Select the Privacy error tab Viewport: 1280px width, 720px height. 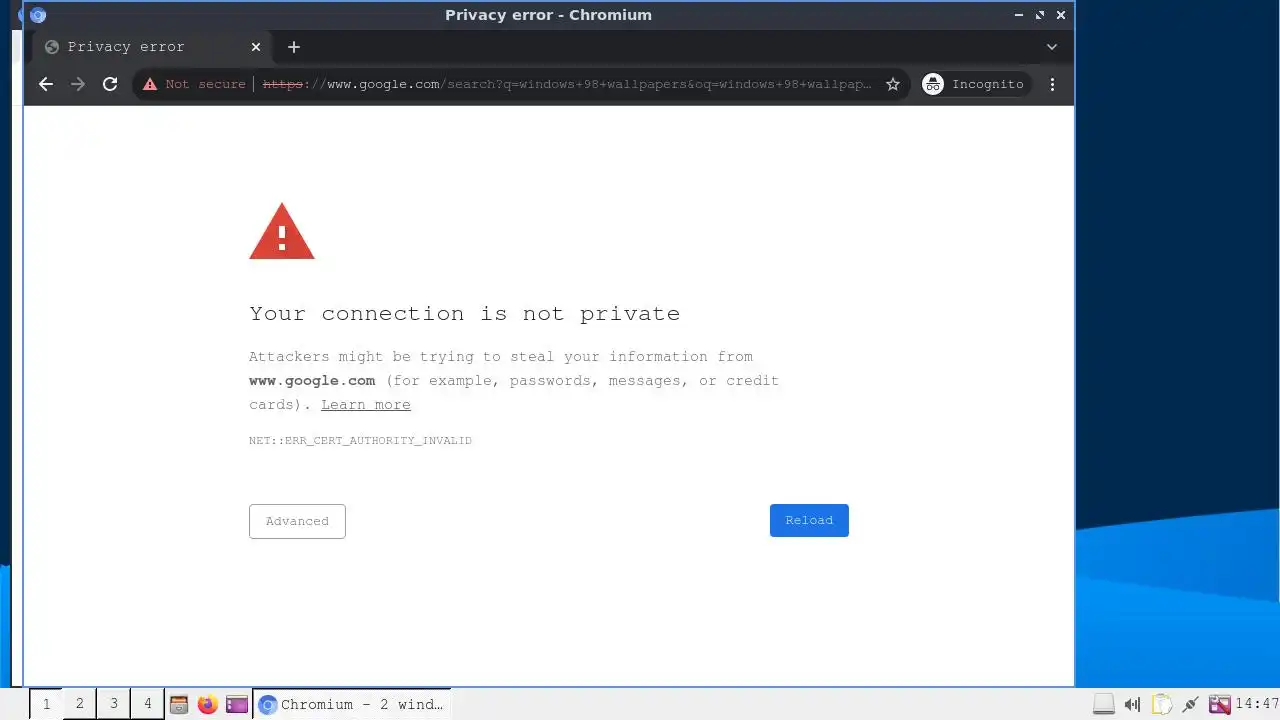[152, 47]
